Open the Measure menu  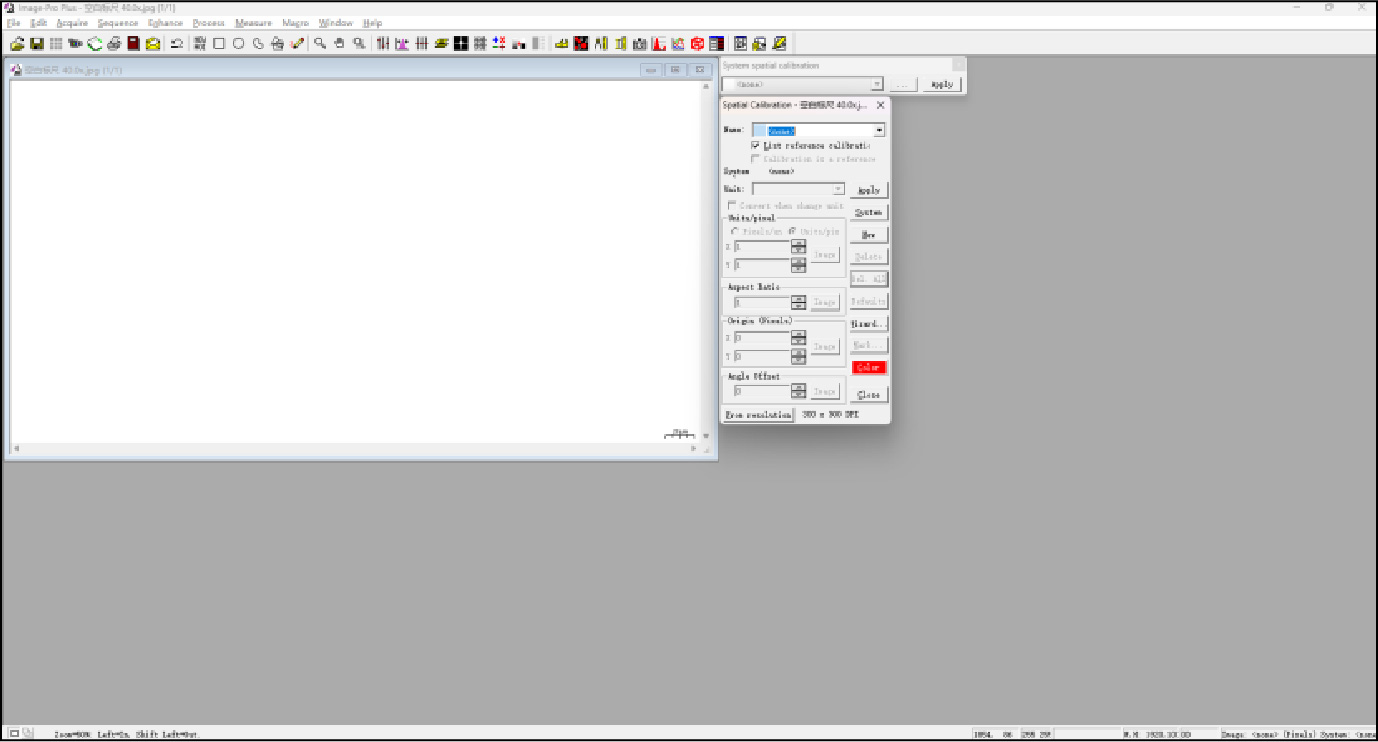point(253,23)
